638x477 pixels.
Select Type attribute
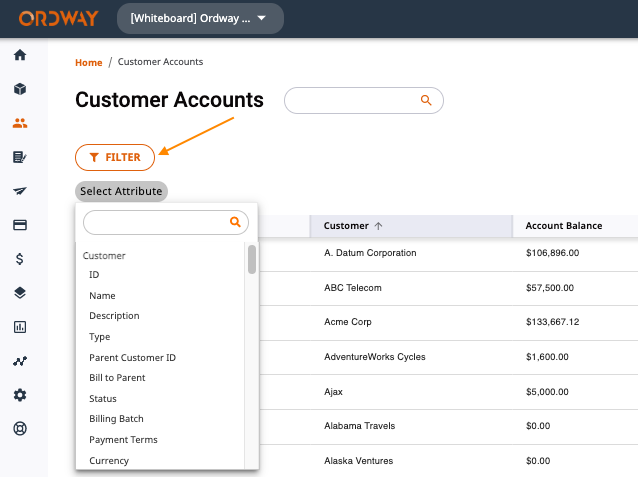pos(100,337)
